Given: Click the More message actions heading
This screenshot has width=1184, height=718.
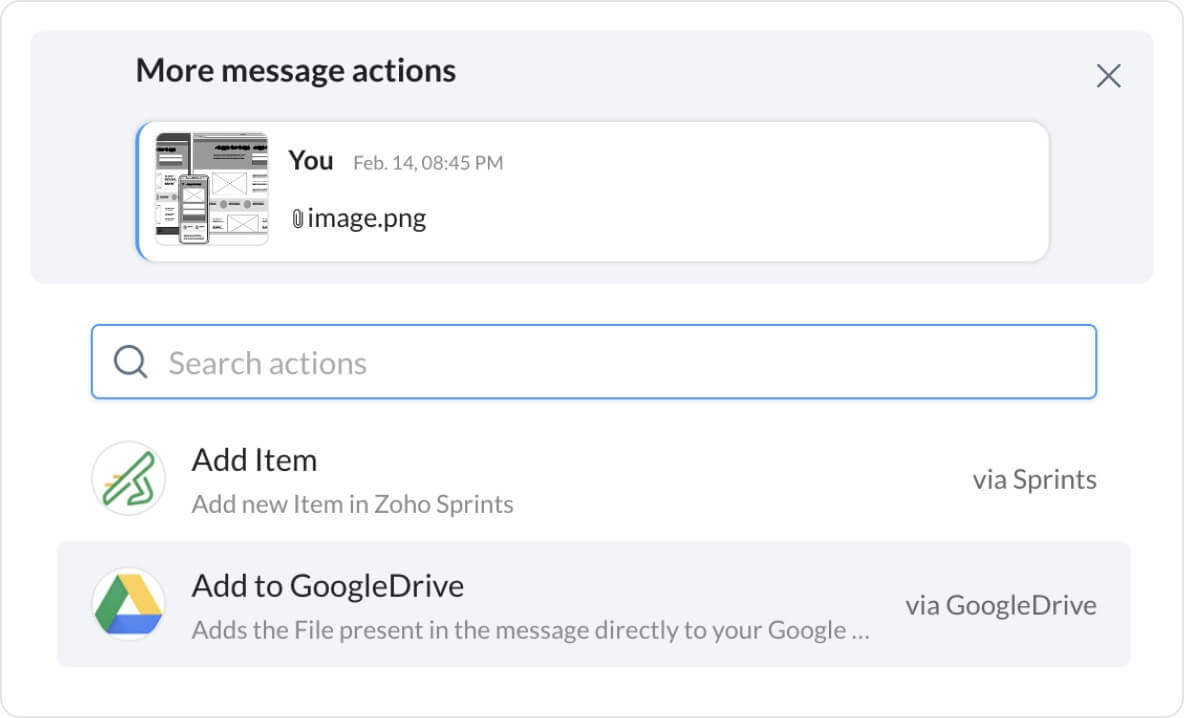Looking at the screenshot, I should pyautogui.click(x=295, y=71).
